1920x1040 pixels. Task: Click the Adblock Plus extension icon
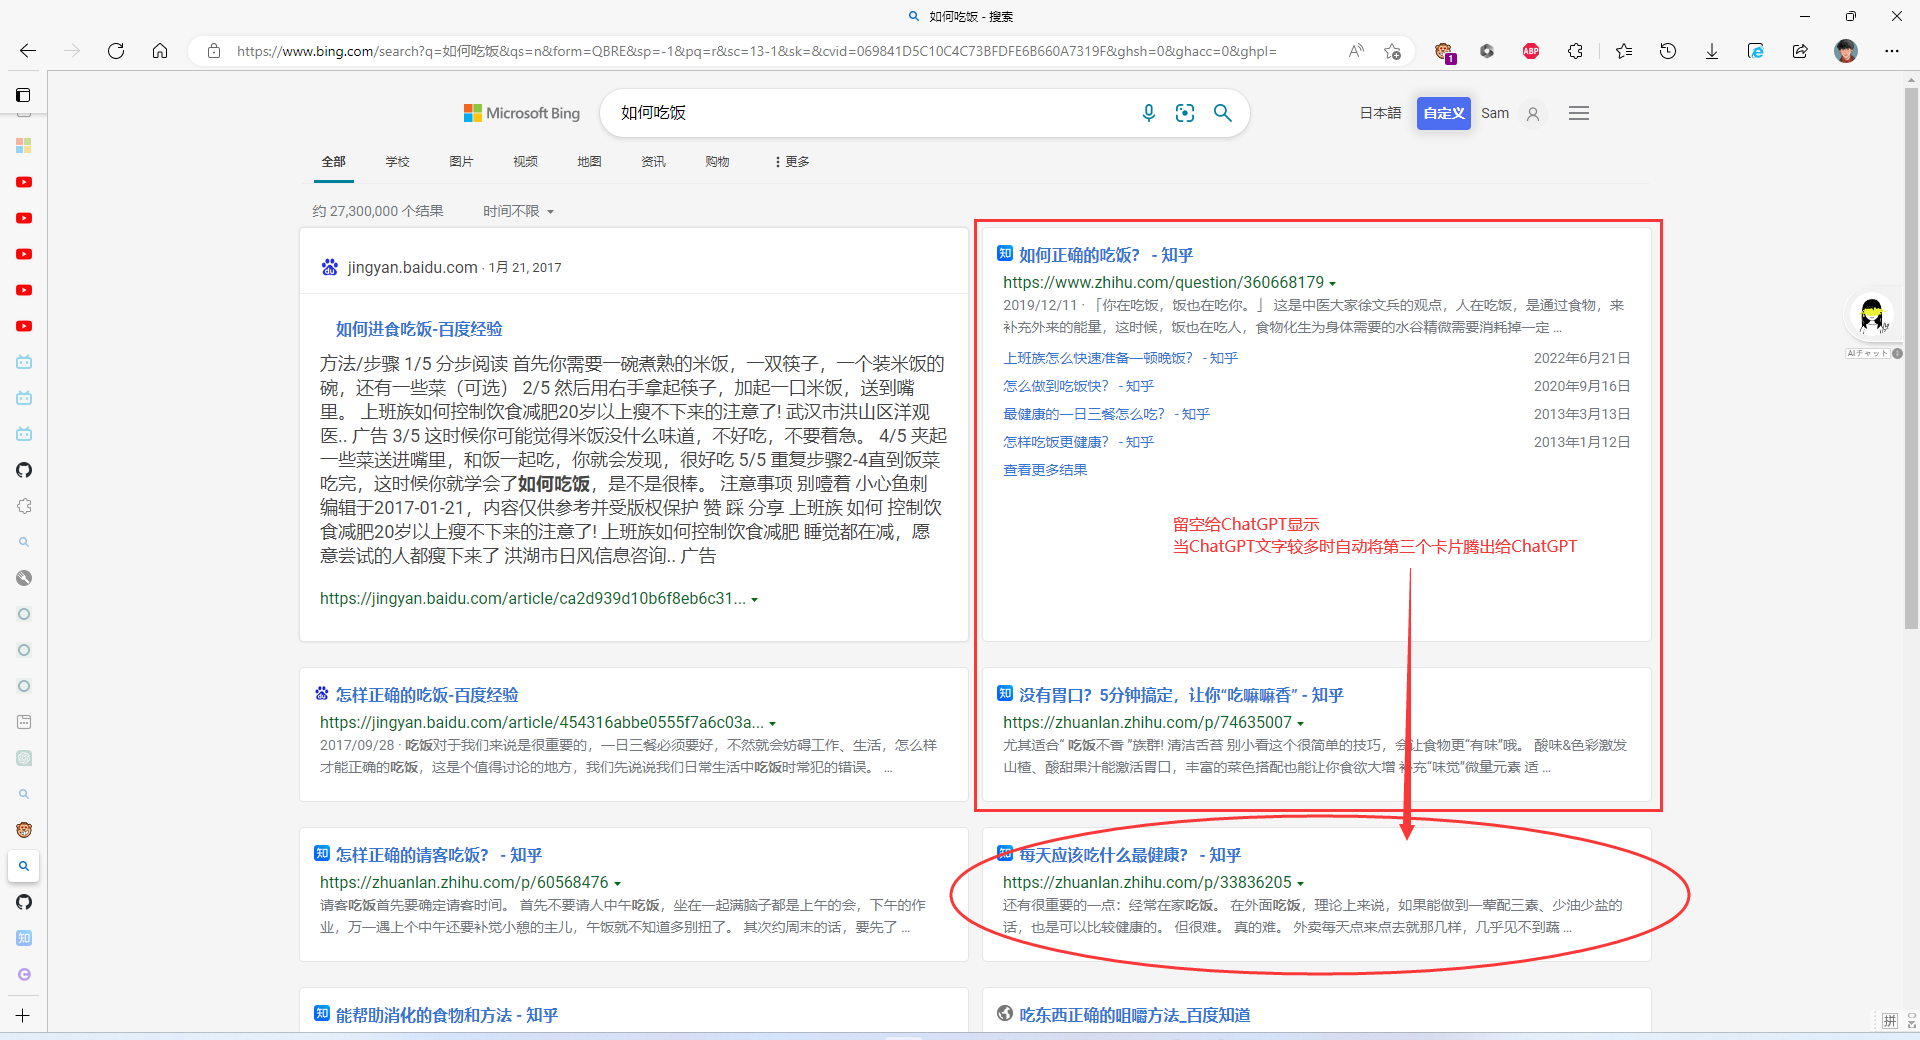tap(1530, 51)
